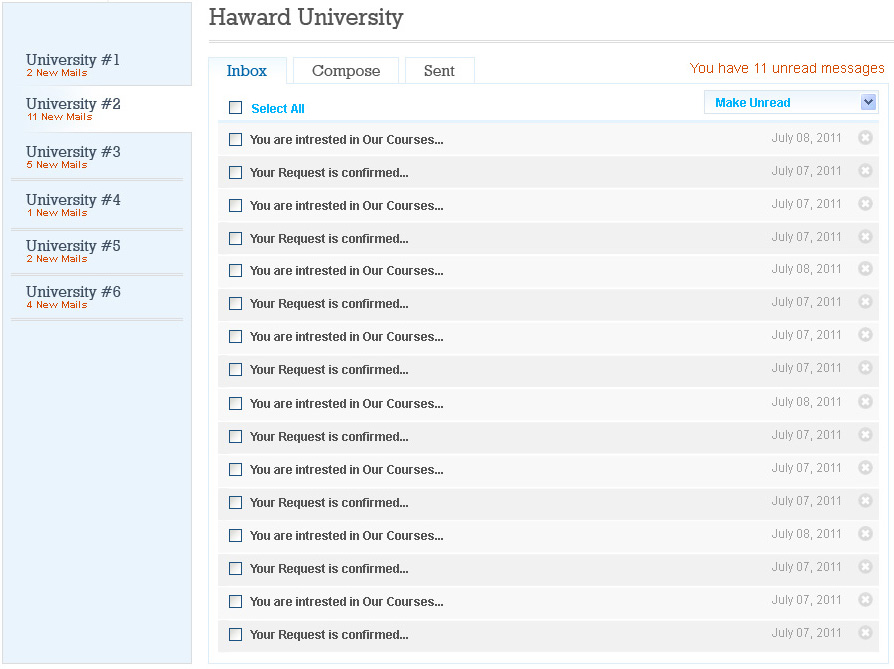Open the Make Unread dropdown arrow
The image size is (894, 669).
[868, 102]
